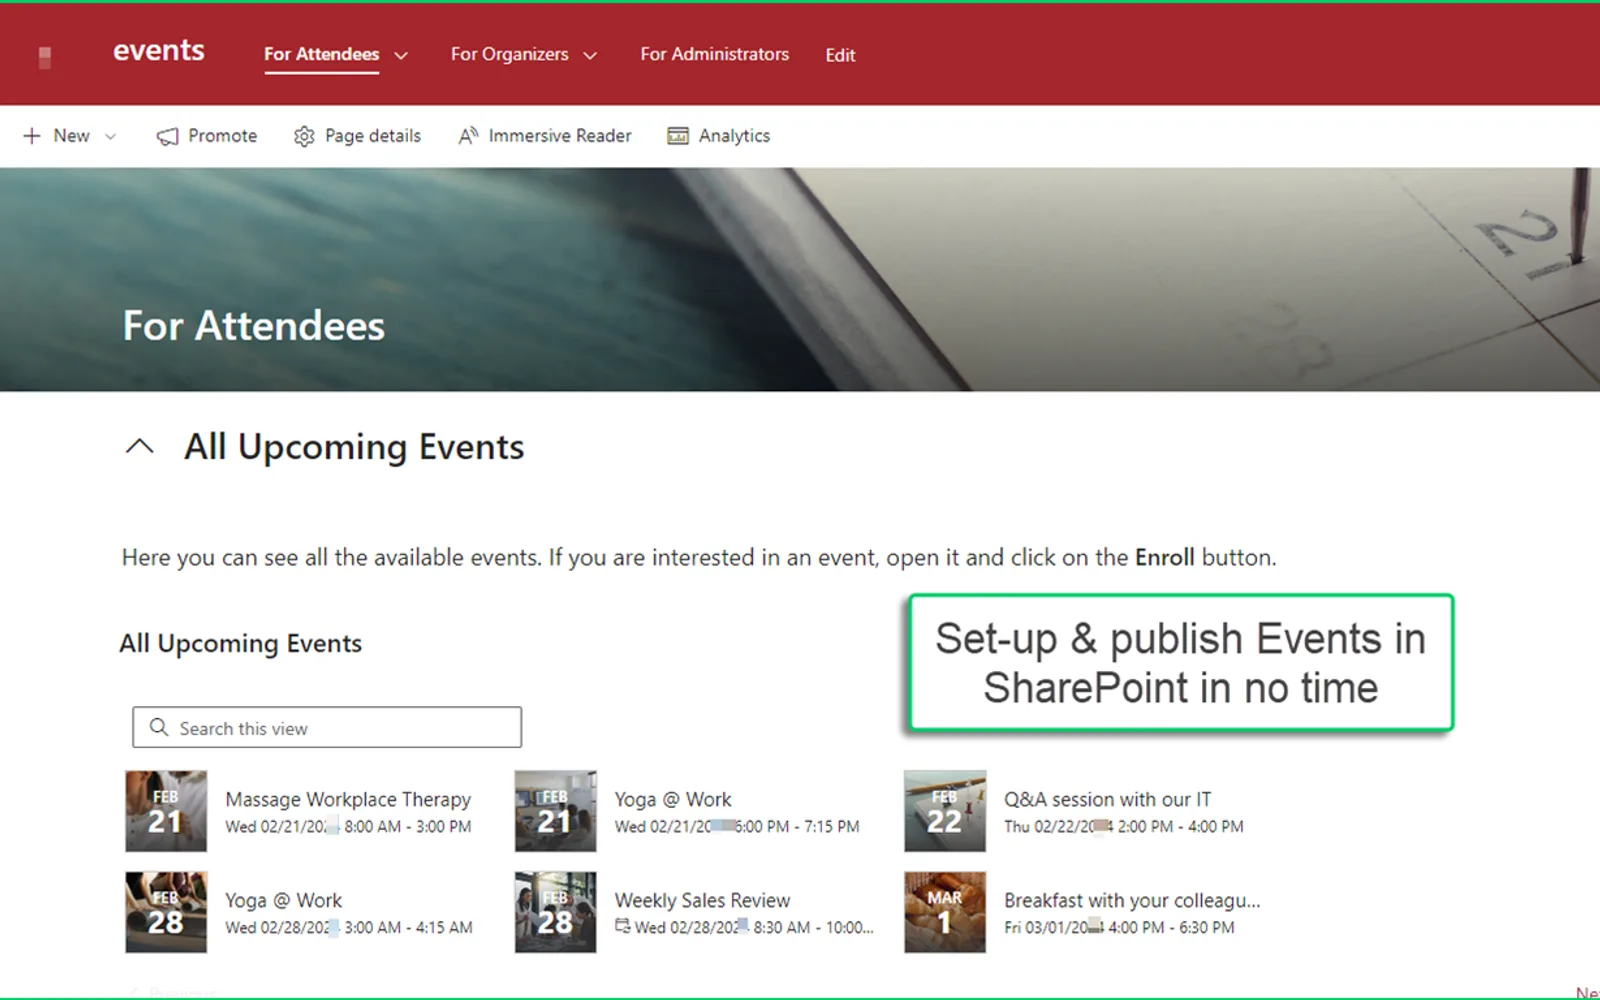The height and width of the screenshot is (1000, 1600).
Task: Click the Breakfast with your colleagues Mar 1 thumbnail
Action: (945, 912)
